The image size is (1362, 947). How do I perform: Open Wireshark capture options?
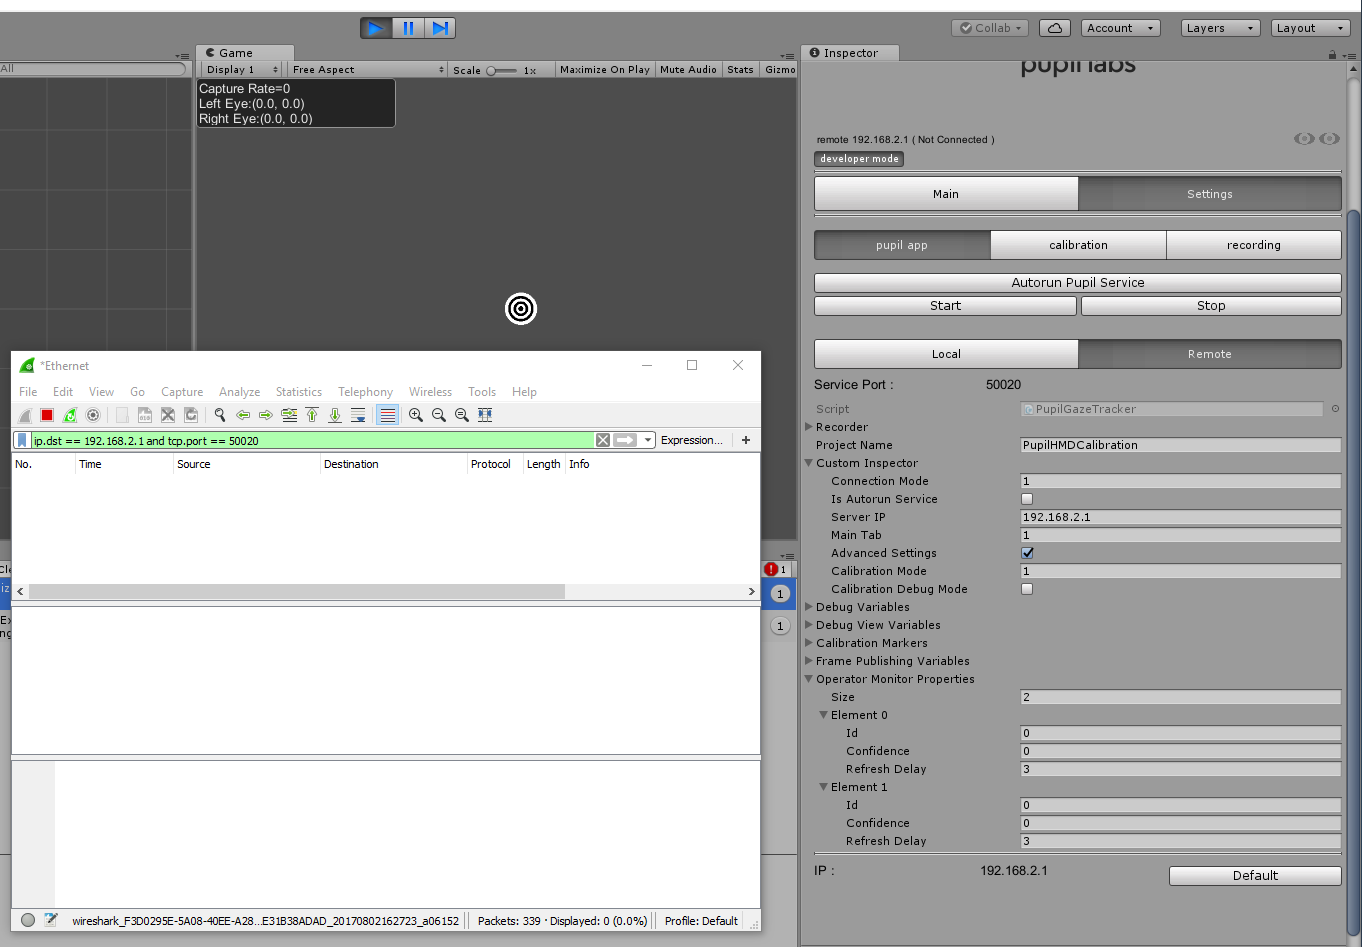pos(93,415)
